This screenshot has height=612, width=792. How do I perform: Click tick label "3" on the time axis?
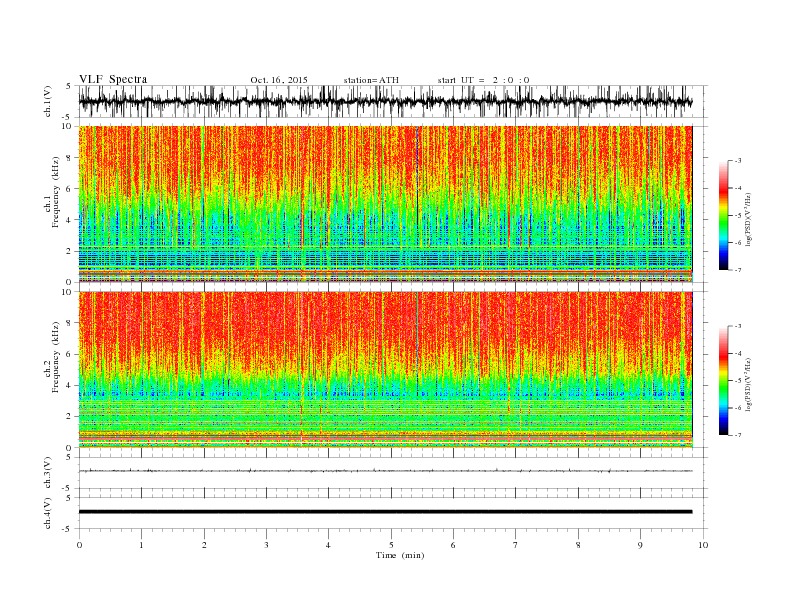pyautogui.click(x=266, y=545)
